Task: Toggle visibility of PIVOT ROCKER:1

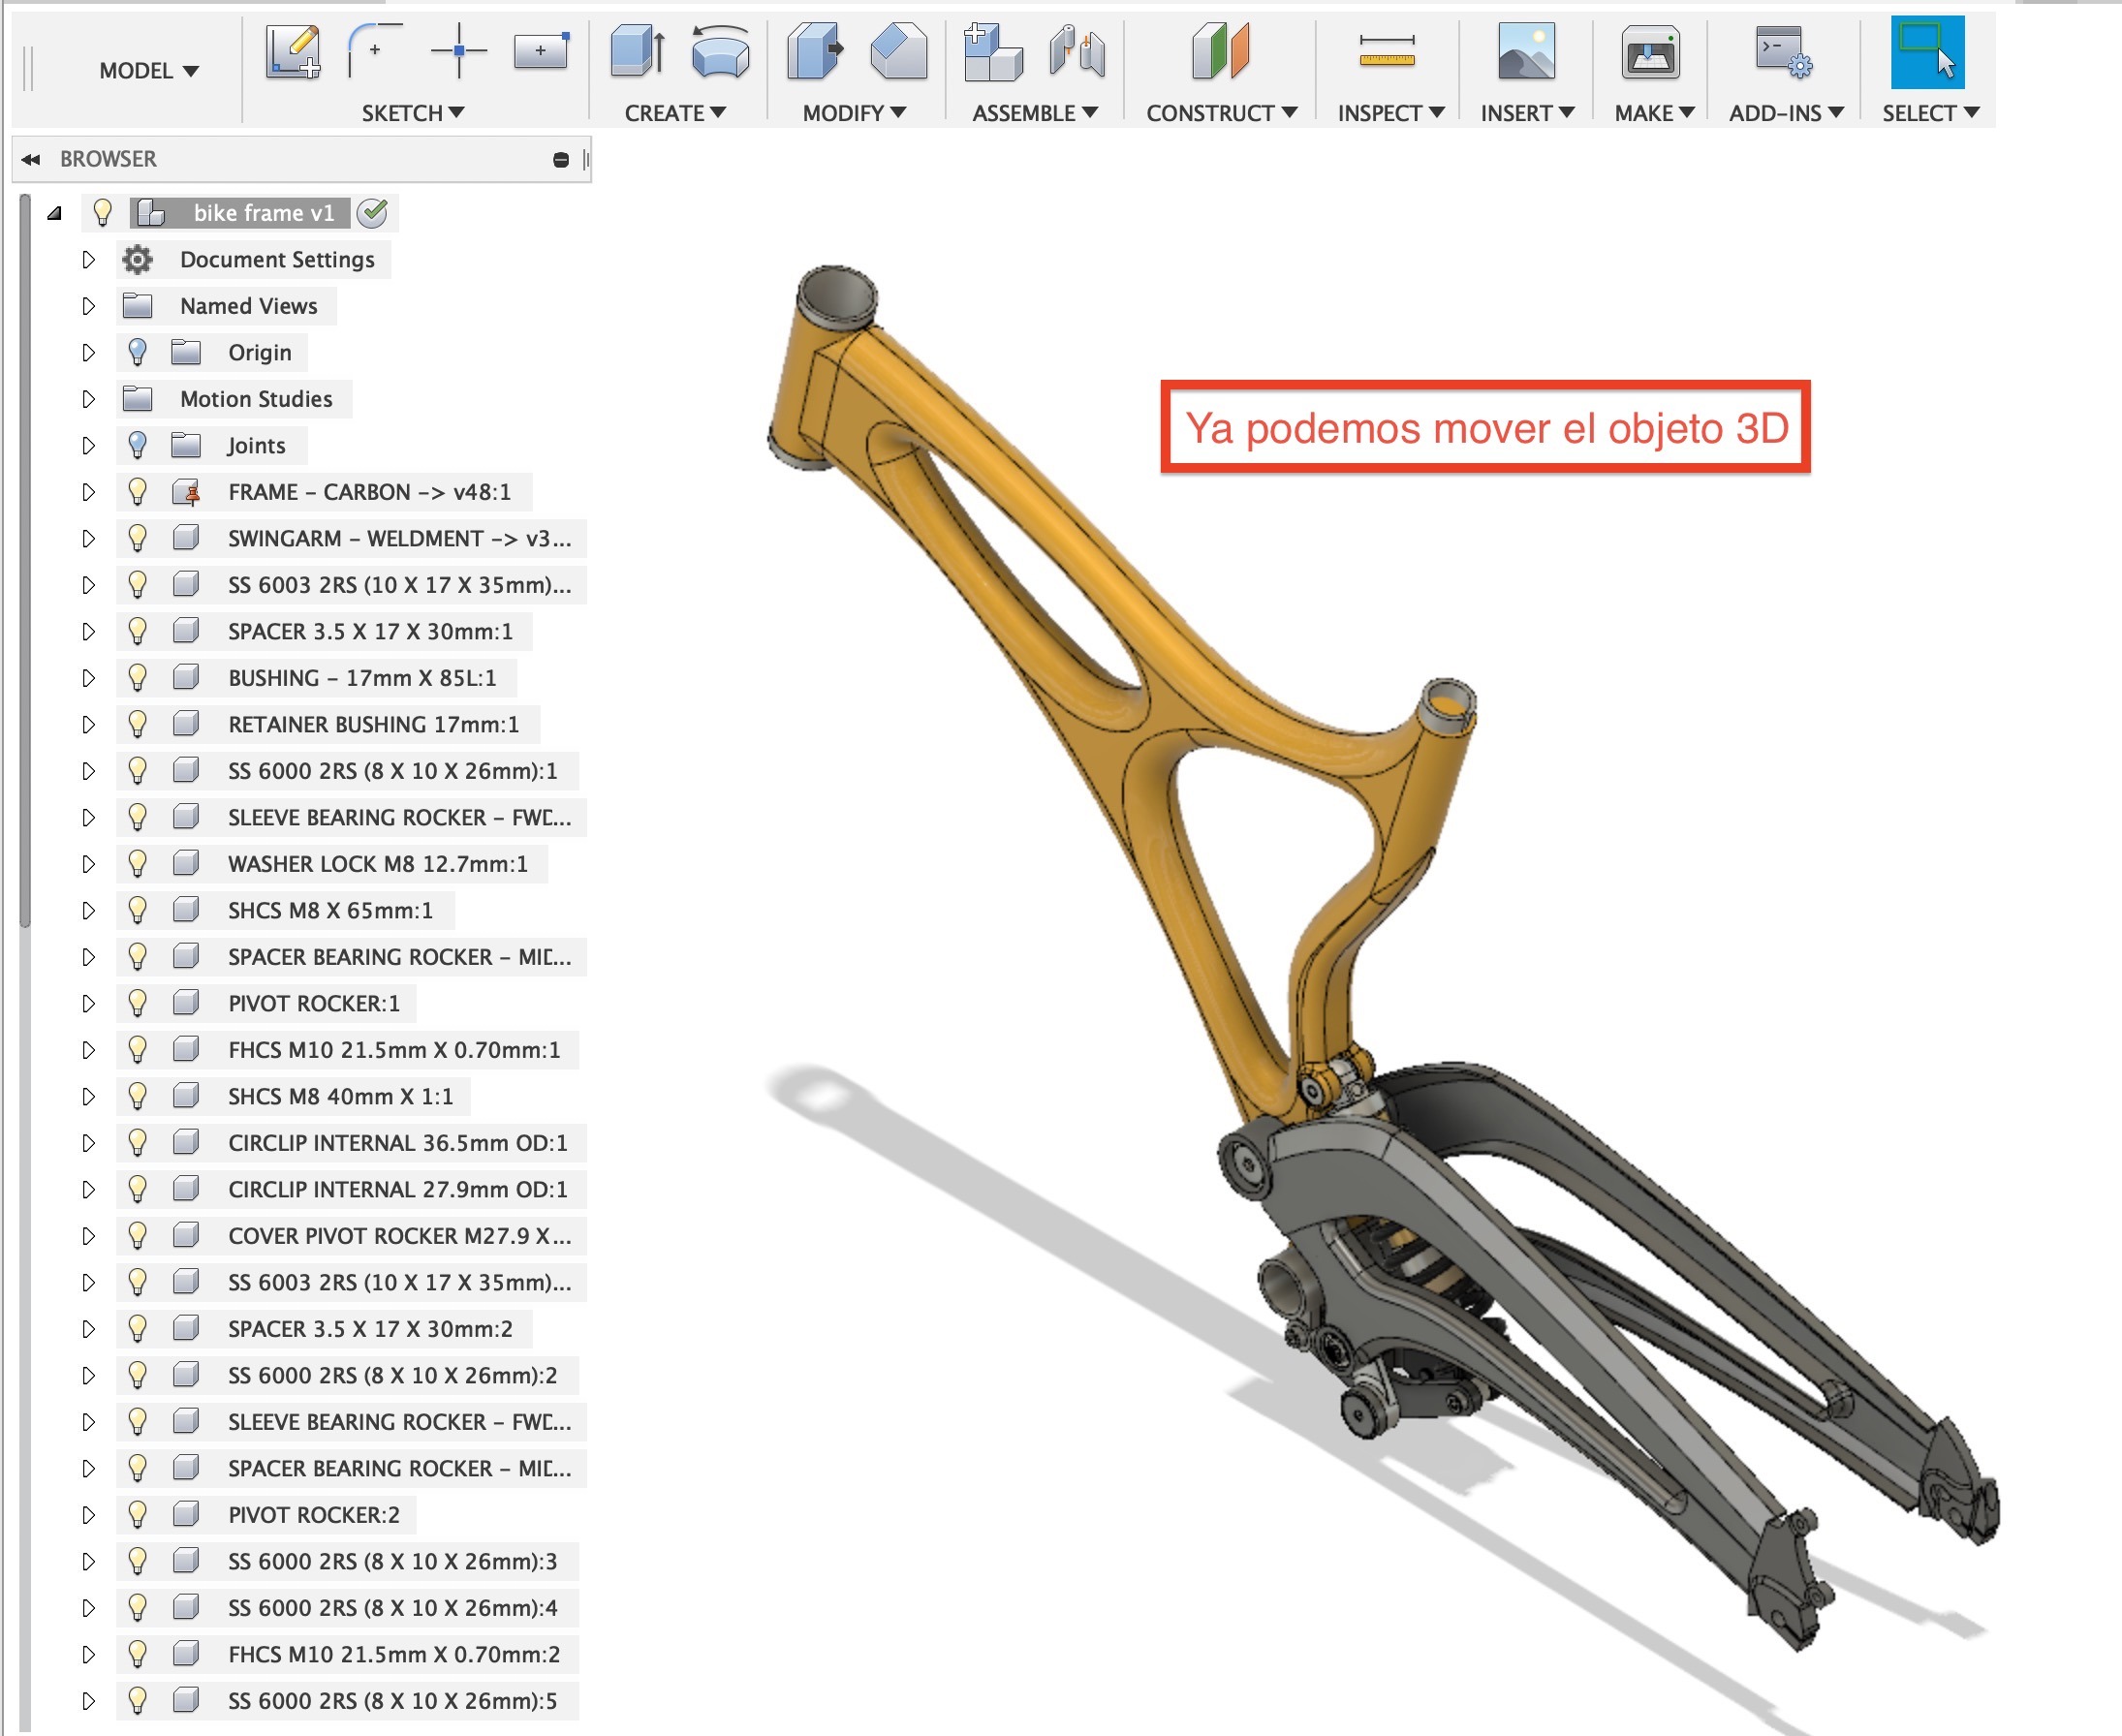Action: tap(138, 1003)
